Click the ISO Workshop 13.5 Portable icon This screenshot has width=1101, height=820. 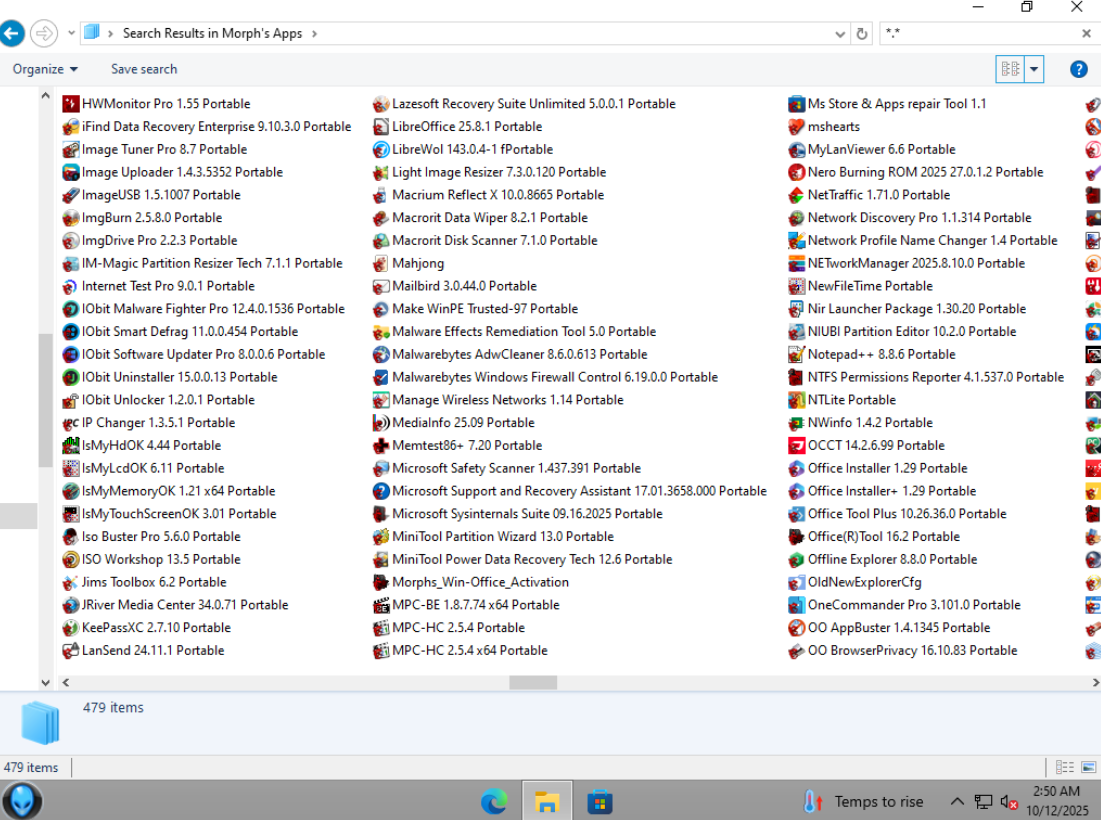click(70, 560)
